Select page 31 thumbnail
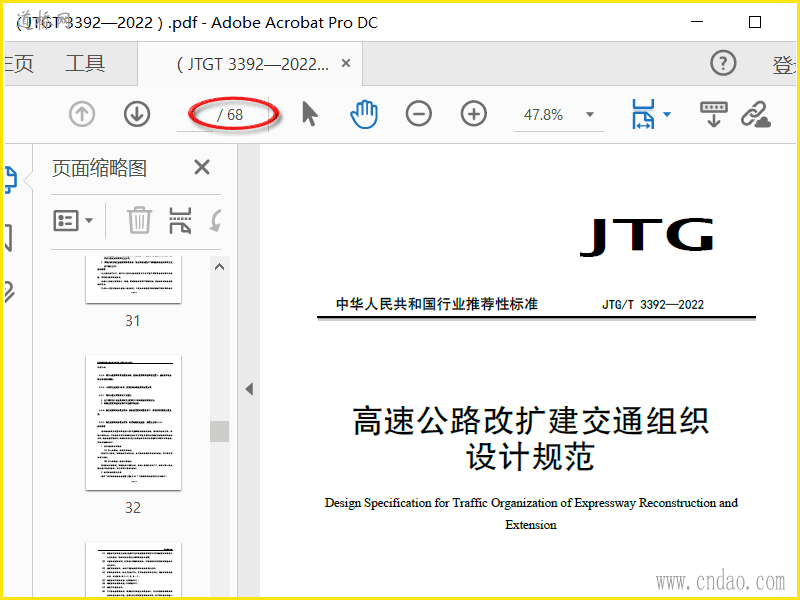 (x=133, y=280)
